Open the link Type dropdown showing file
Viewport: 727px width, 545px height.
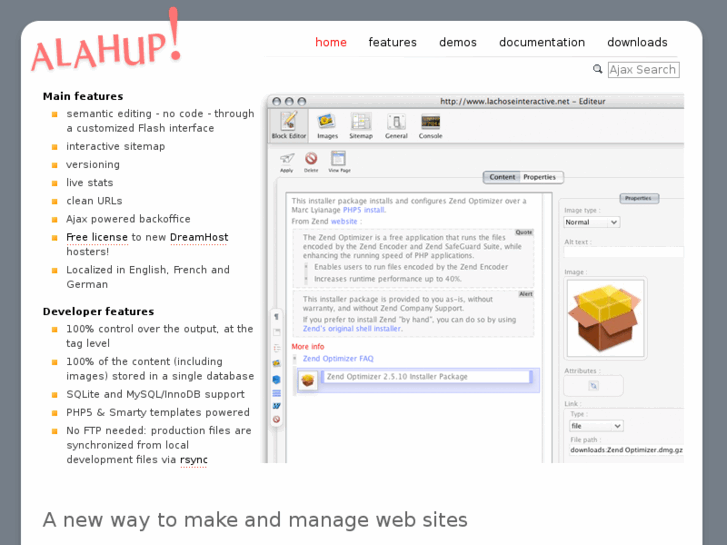pos(596,426)
